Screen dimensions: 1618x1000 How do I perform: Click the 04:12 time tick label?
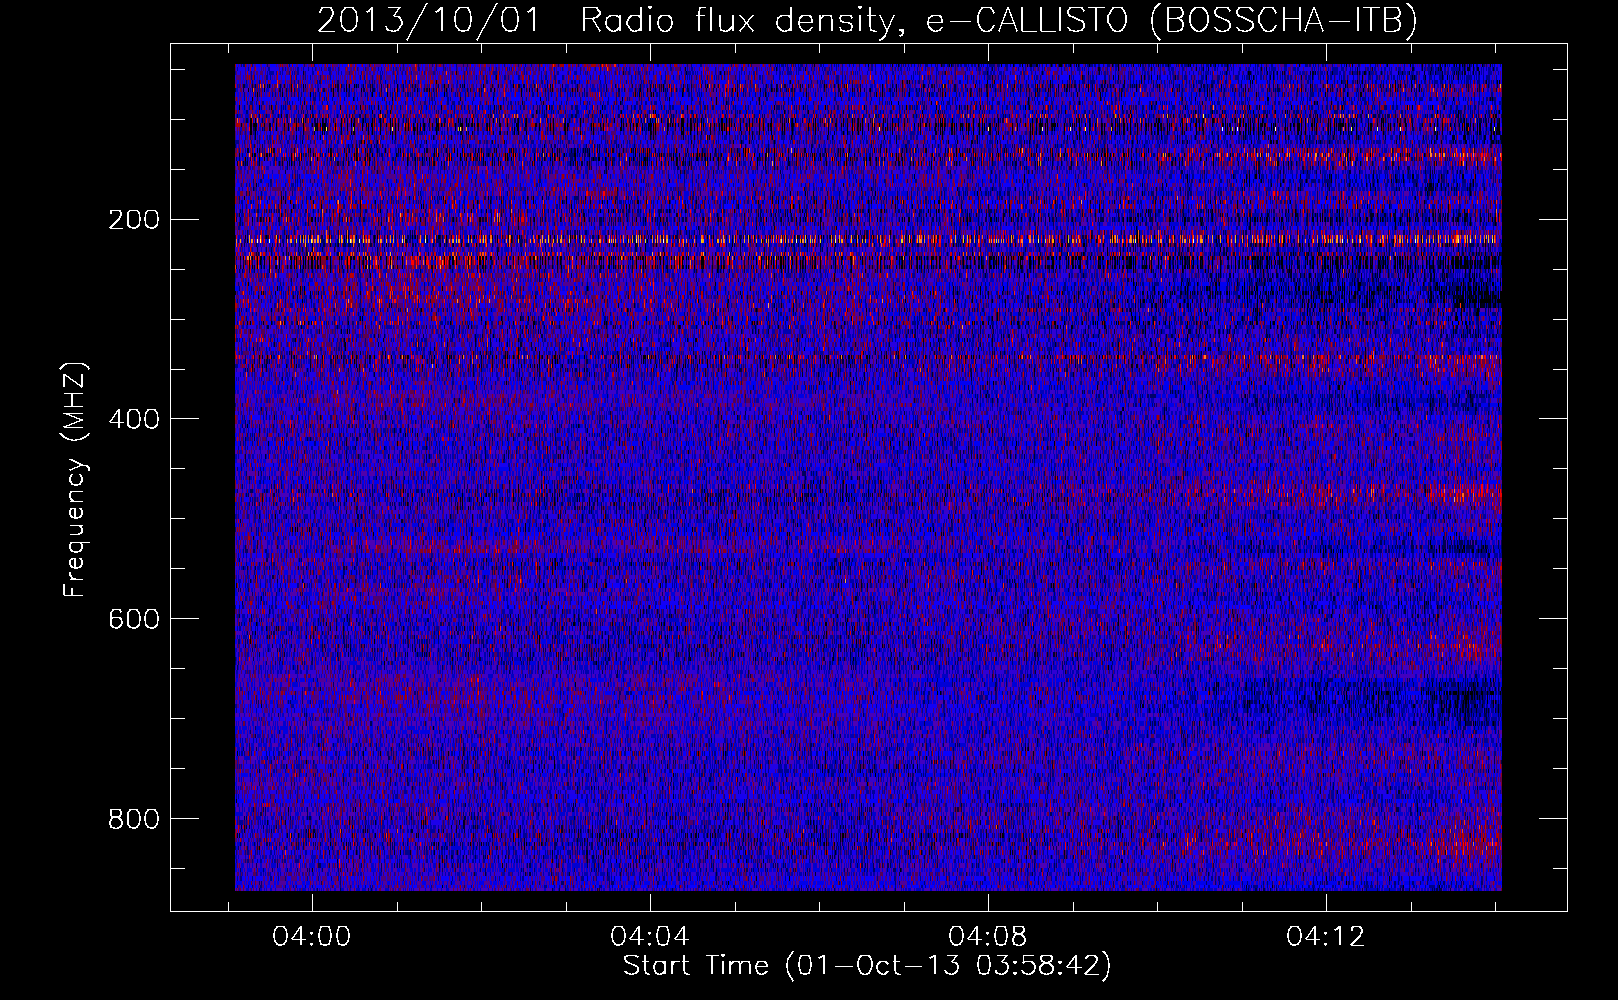tap(1325, 937)
